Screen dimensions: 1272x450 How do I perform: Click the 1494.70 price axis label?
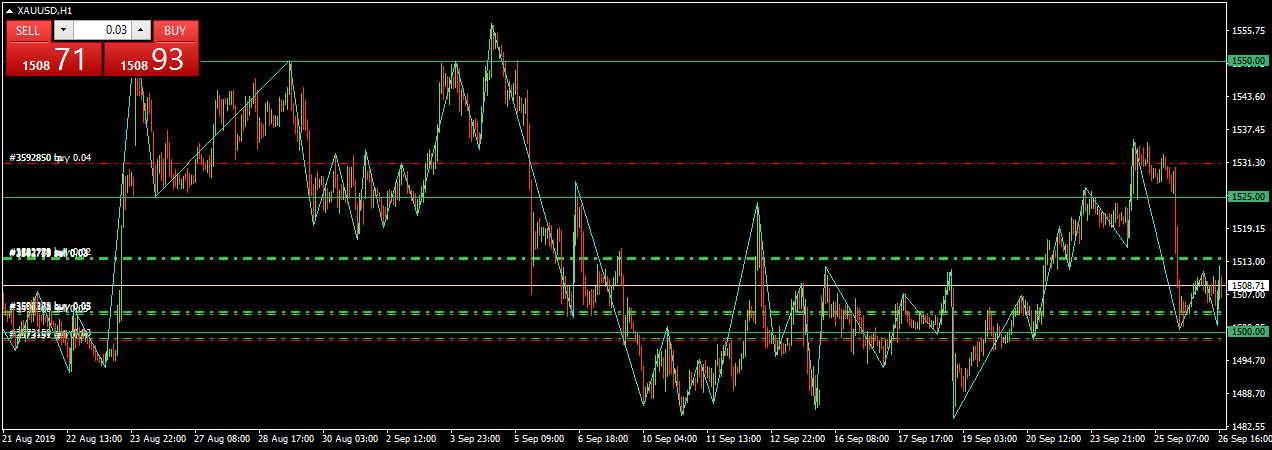click(x=1249, y=359)
